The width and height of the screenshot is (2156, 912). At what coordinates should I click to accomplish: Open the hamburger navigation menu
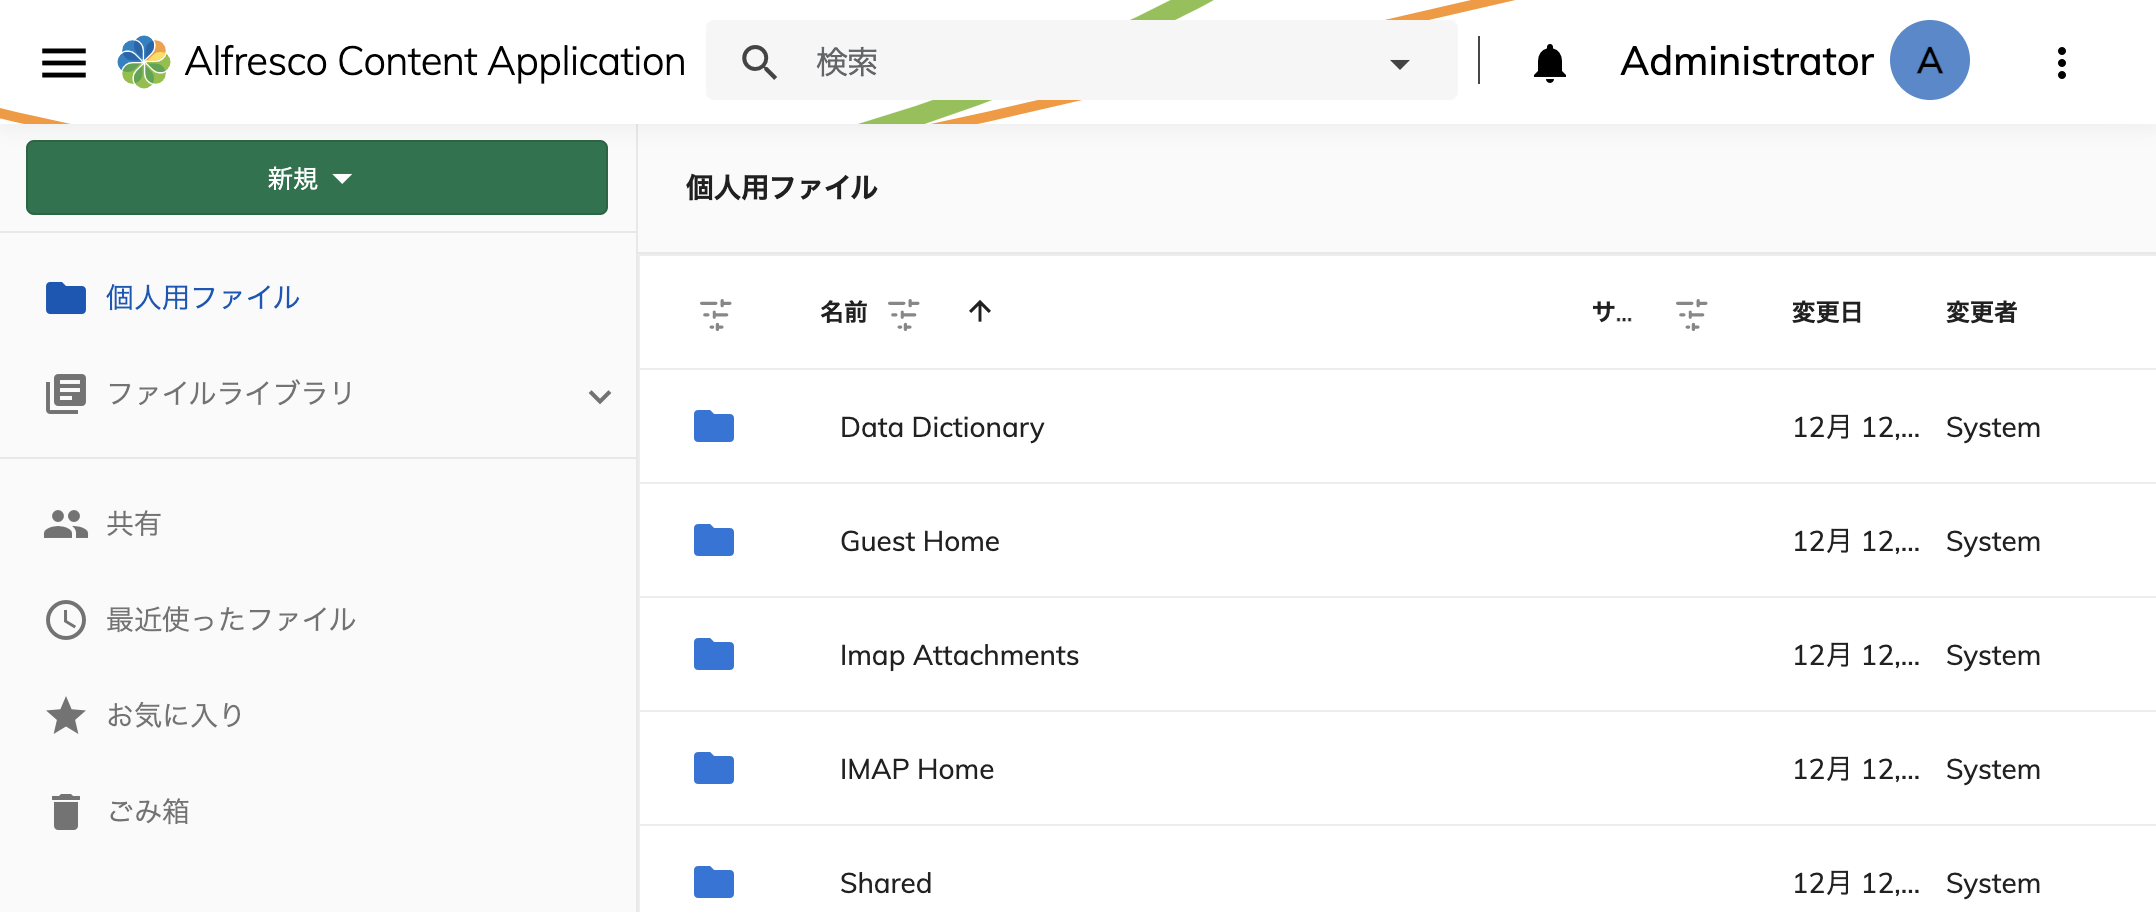pyautogui.click(x=63, y=61)
